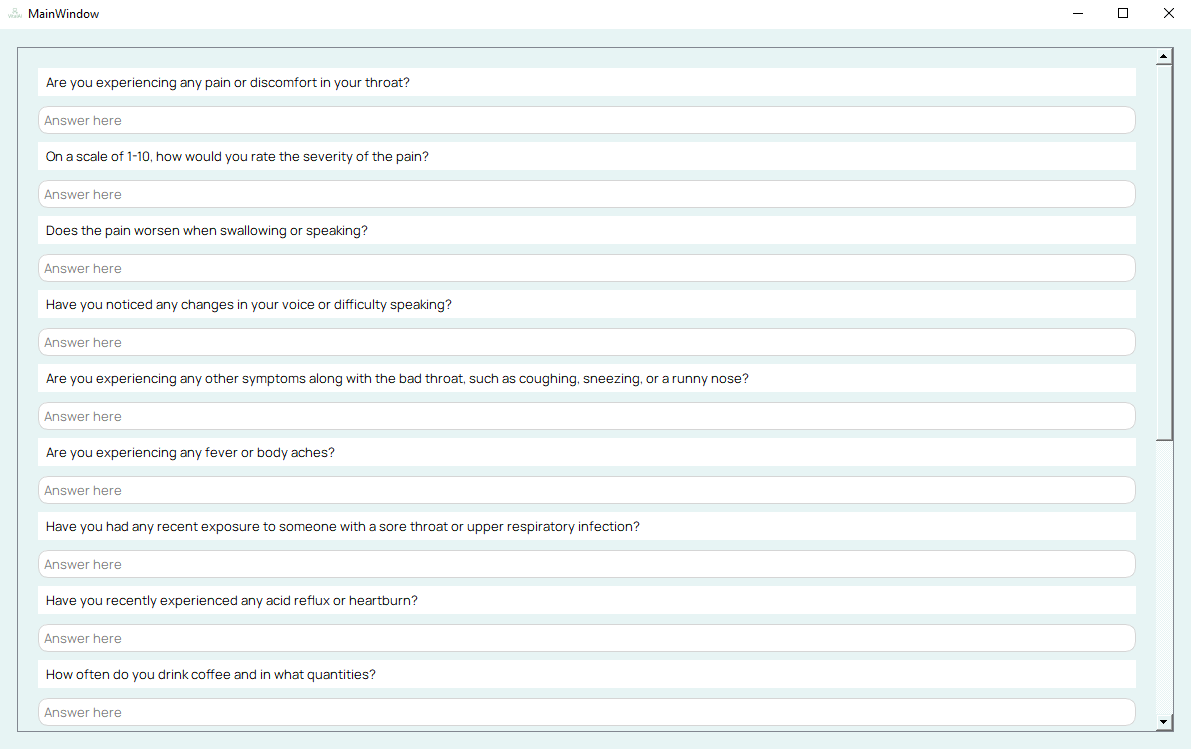Click answer field for coffee drinking question
The height and width of the screenshot is (749, 1191).
point(586,713)
